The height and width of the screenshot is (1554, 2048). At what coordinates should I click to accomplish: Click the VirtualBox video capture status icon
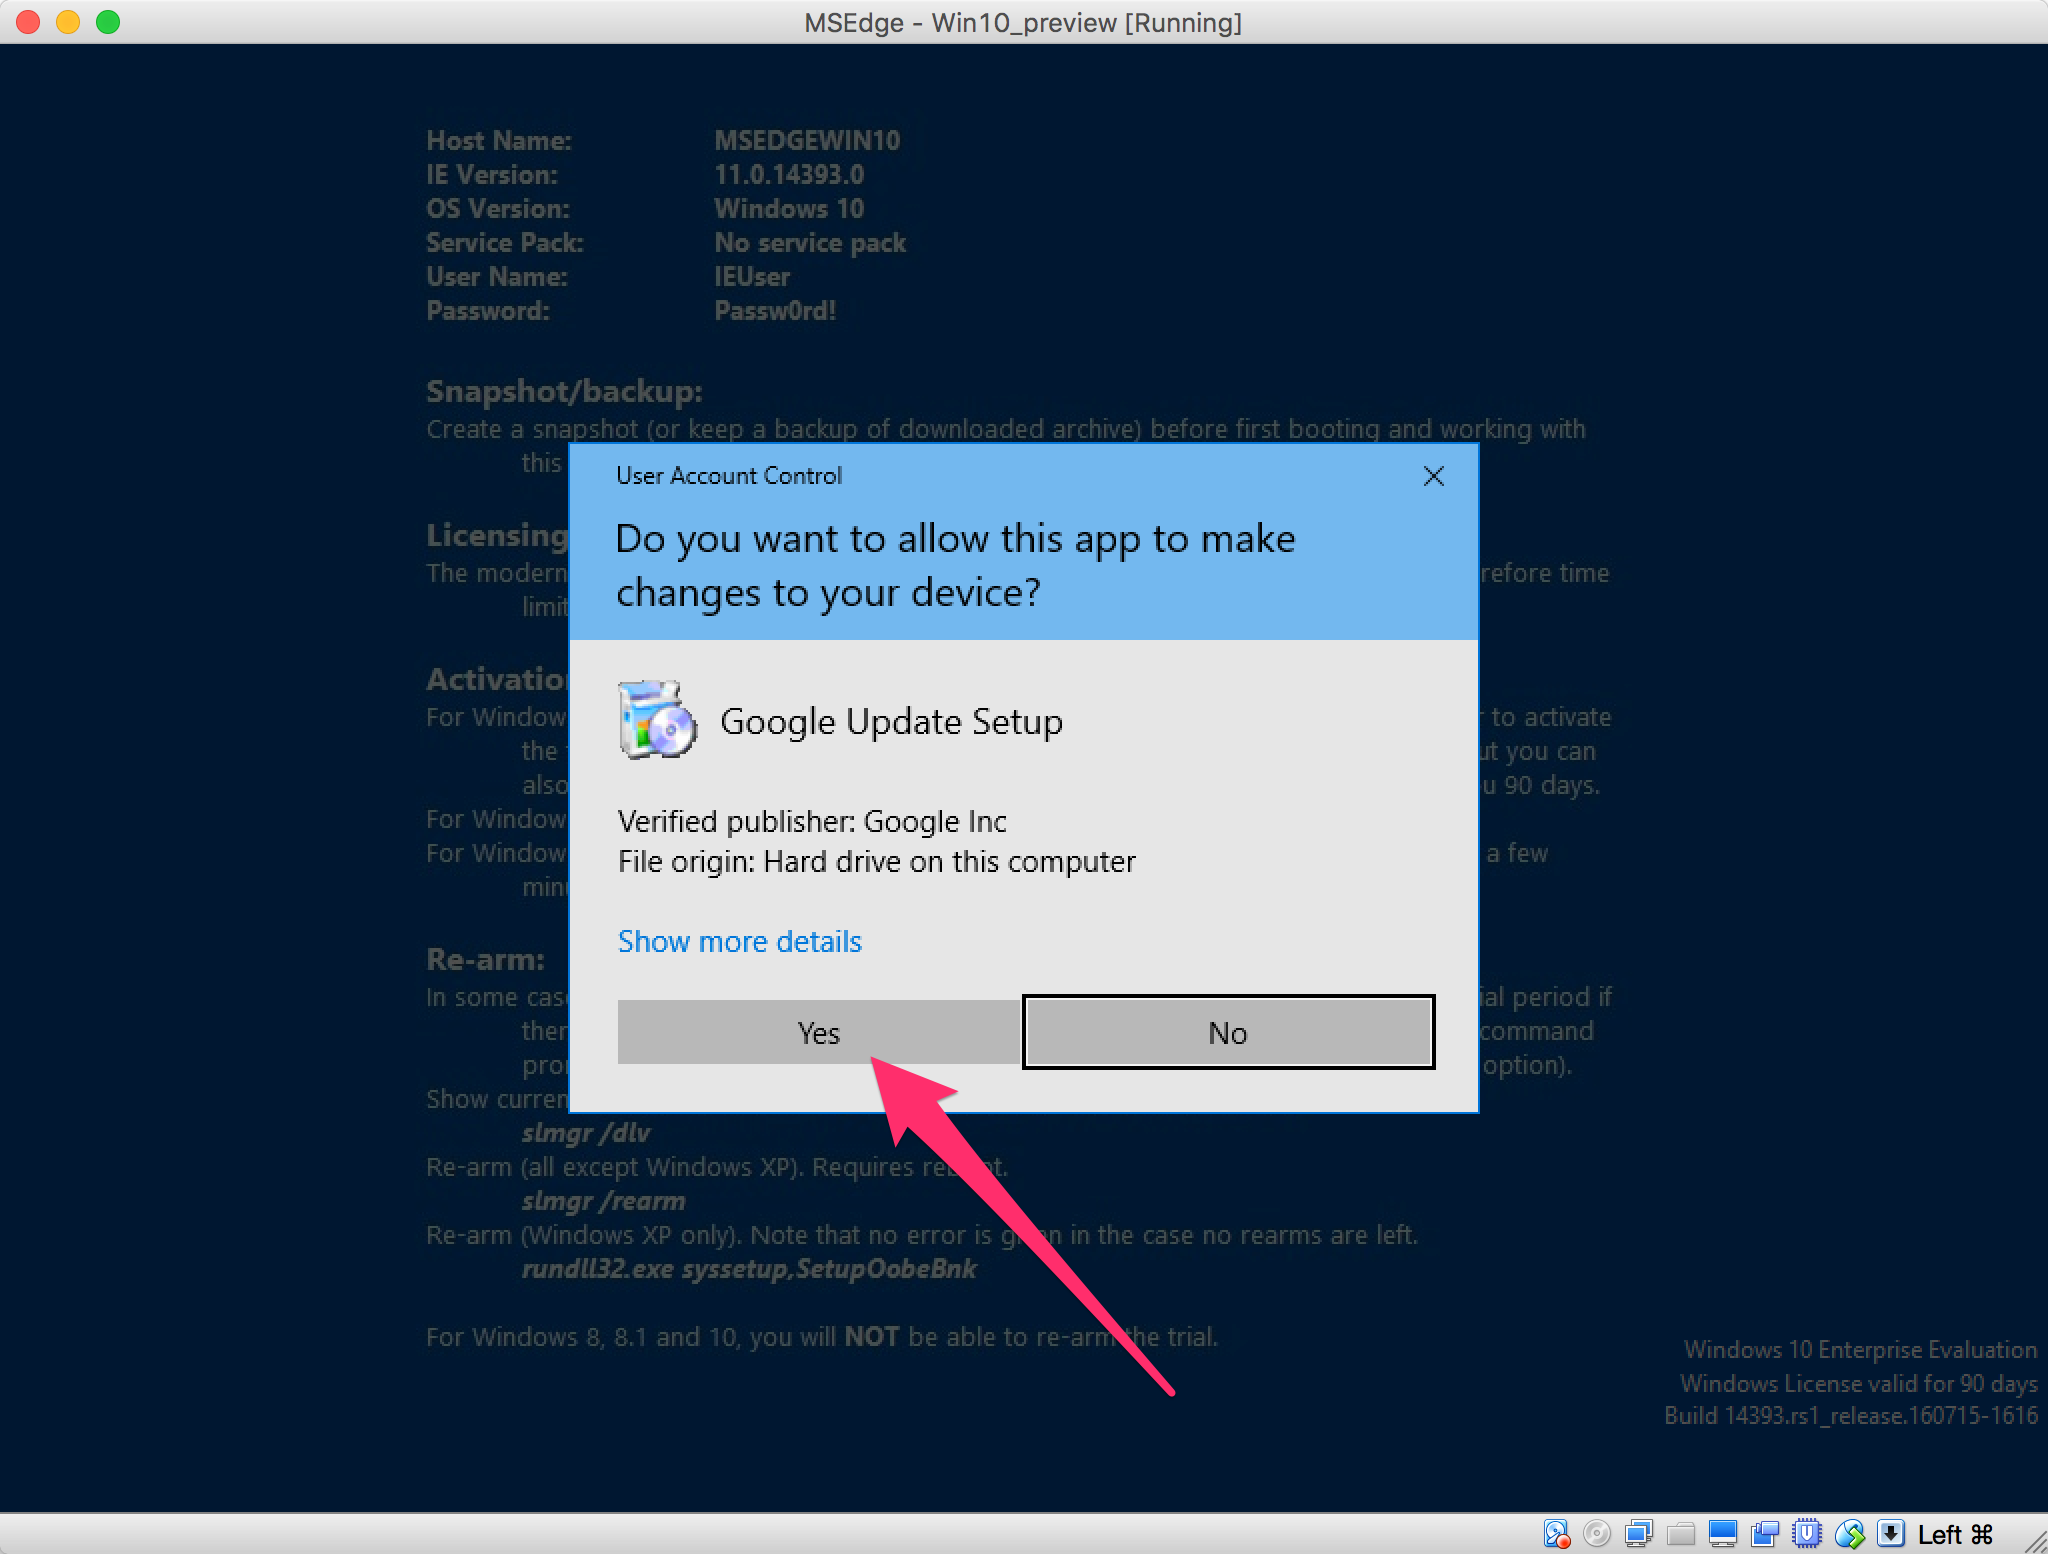[x=1765, y=1533]
